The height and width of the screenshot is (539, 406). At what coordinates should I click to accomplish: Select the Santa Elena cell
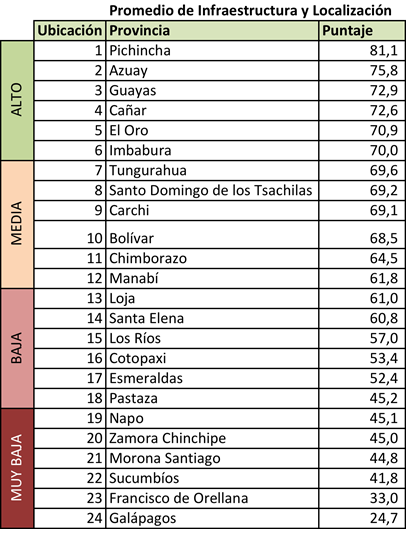click(212, 318)
